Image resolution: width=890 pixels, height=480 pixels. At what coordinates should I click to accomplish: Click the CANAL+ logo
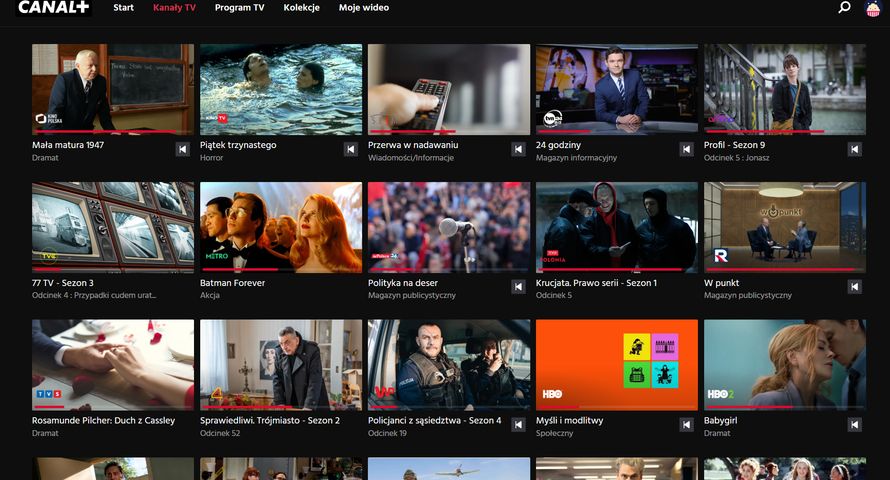click(54, 7)
